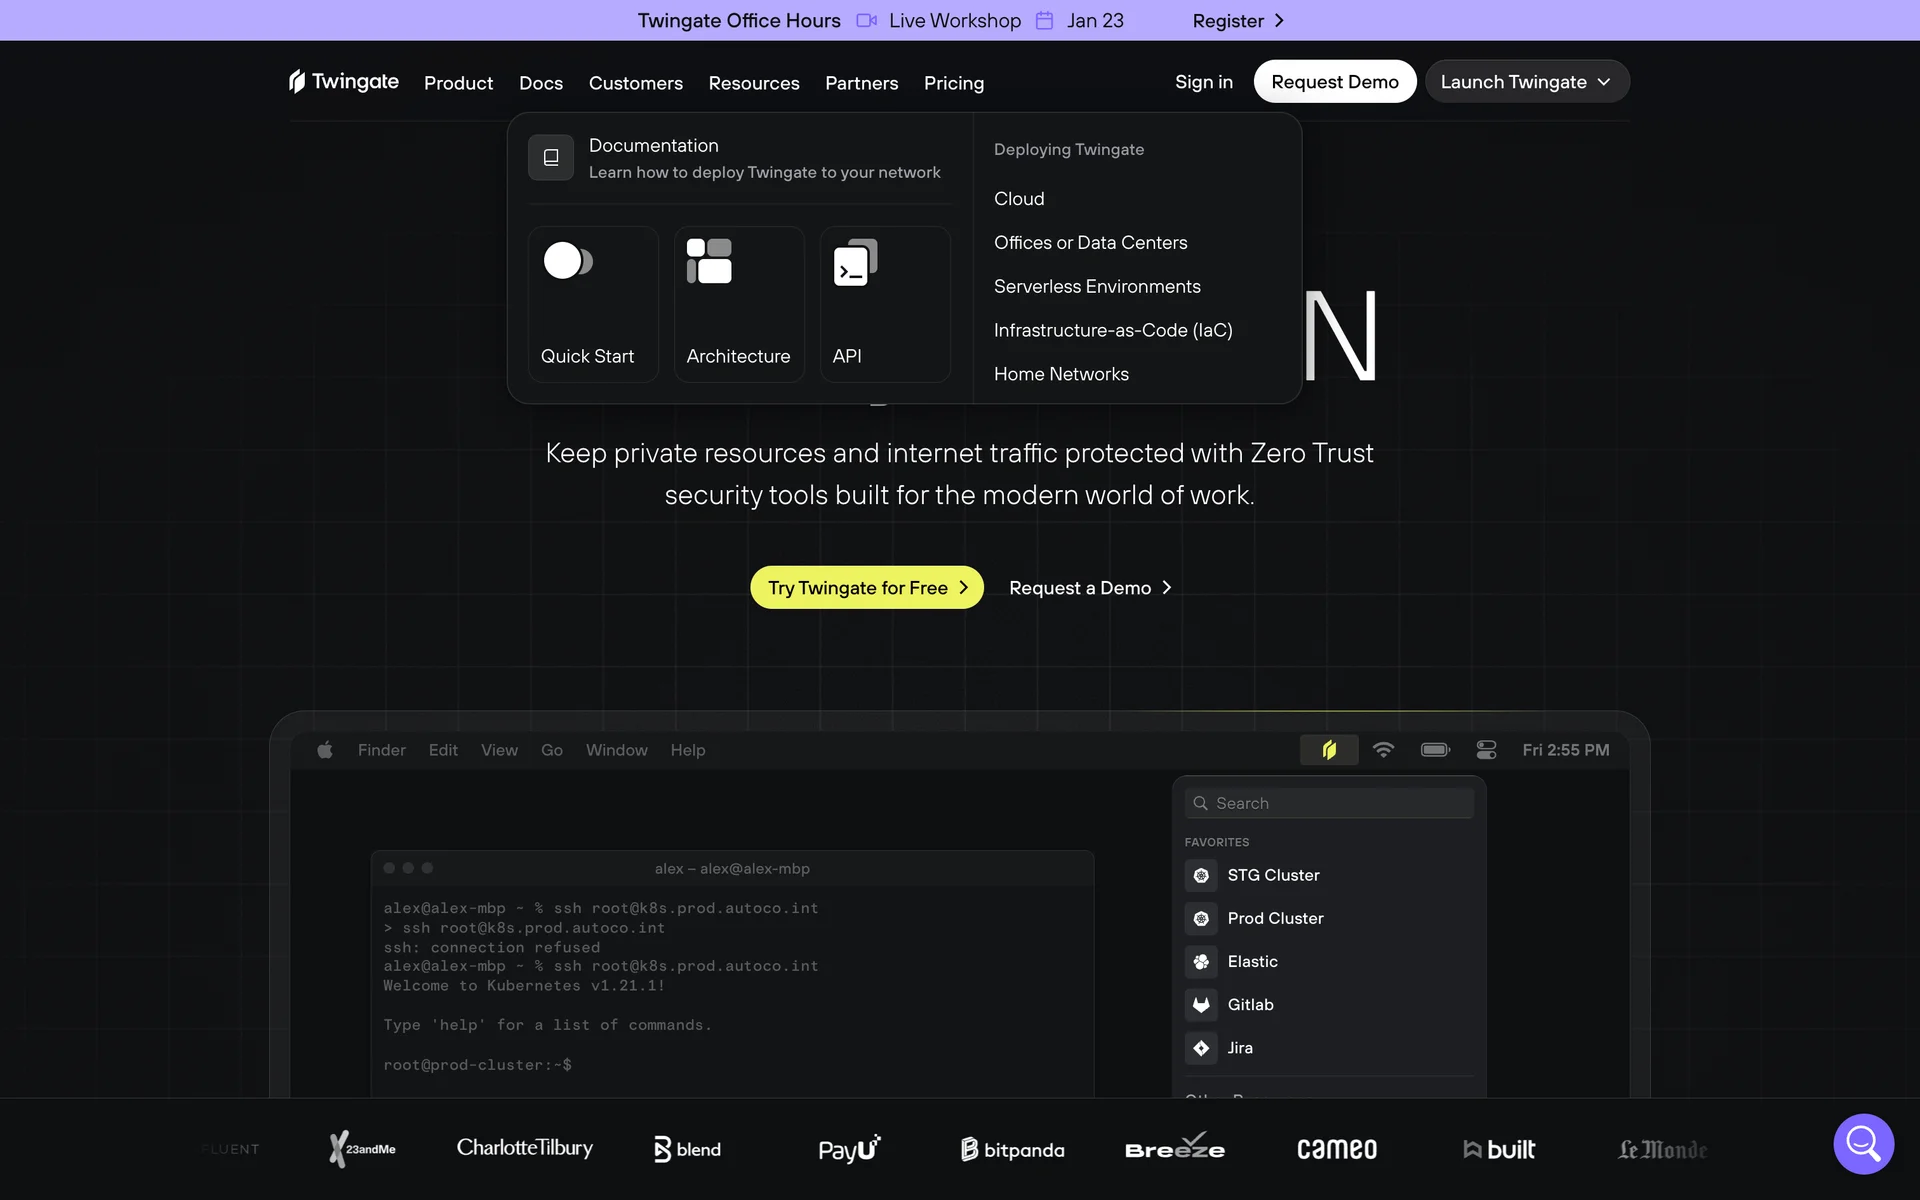Expand the Launch Twingate dropdown

tap(1526, 82)
